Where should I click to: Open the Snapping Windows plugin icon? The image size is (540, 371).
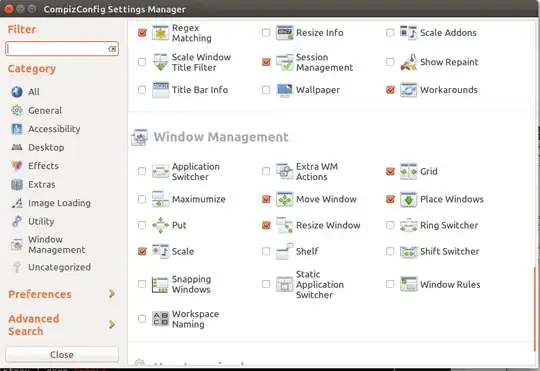coord(160,284)
